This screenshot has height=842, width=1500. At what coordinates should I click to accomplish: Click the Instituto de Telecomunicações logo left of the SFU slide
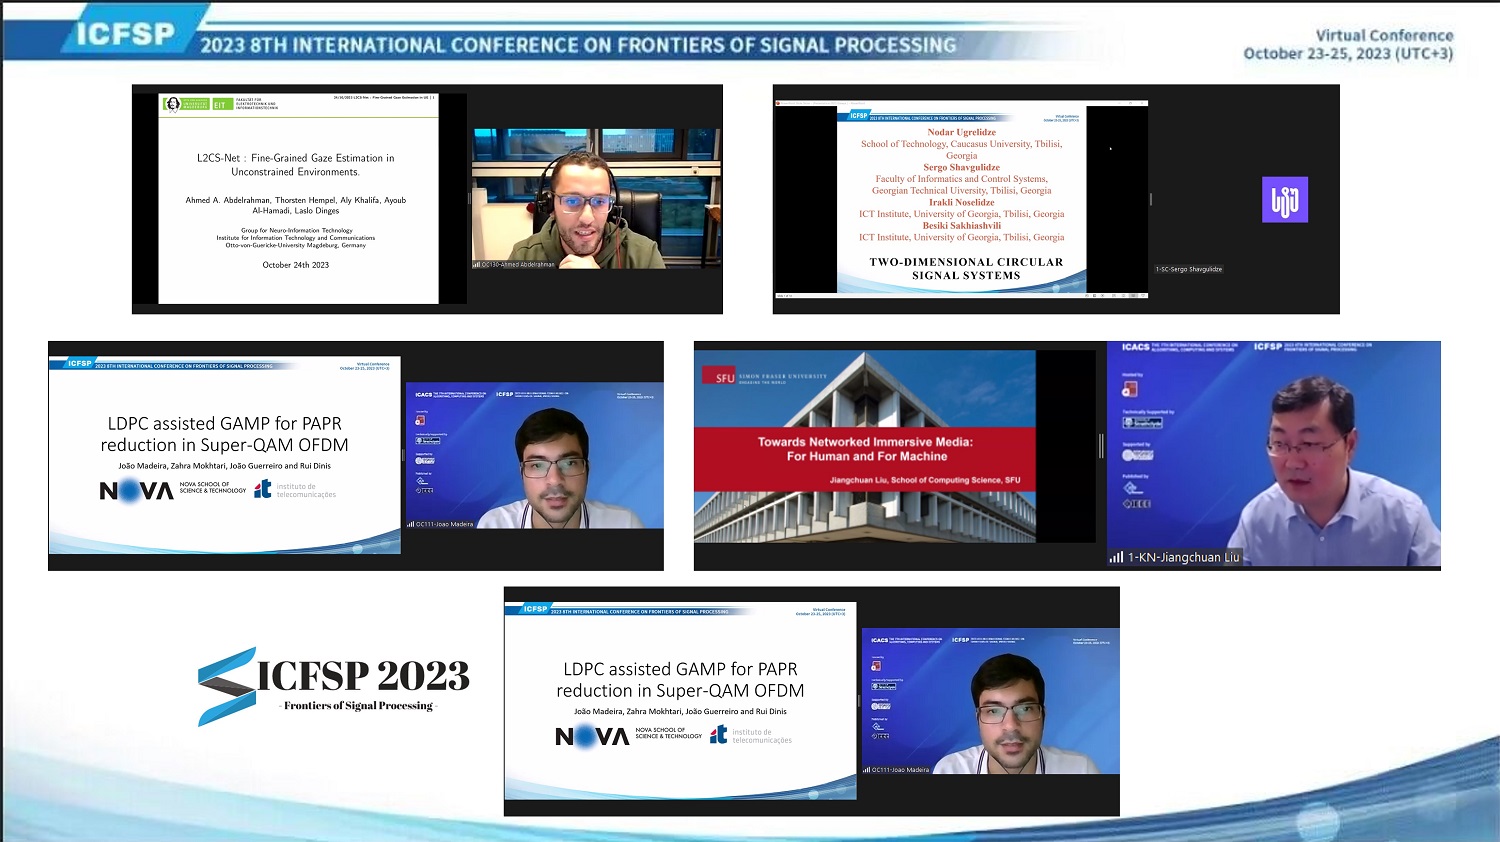point(295,490)
